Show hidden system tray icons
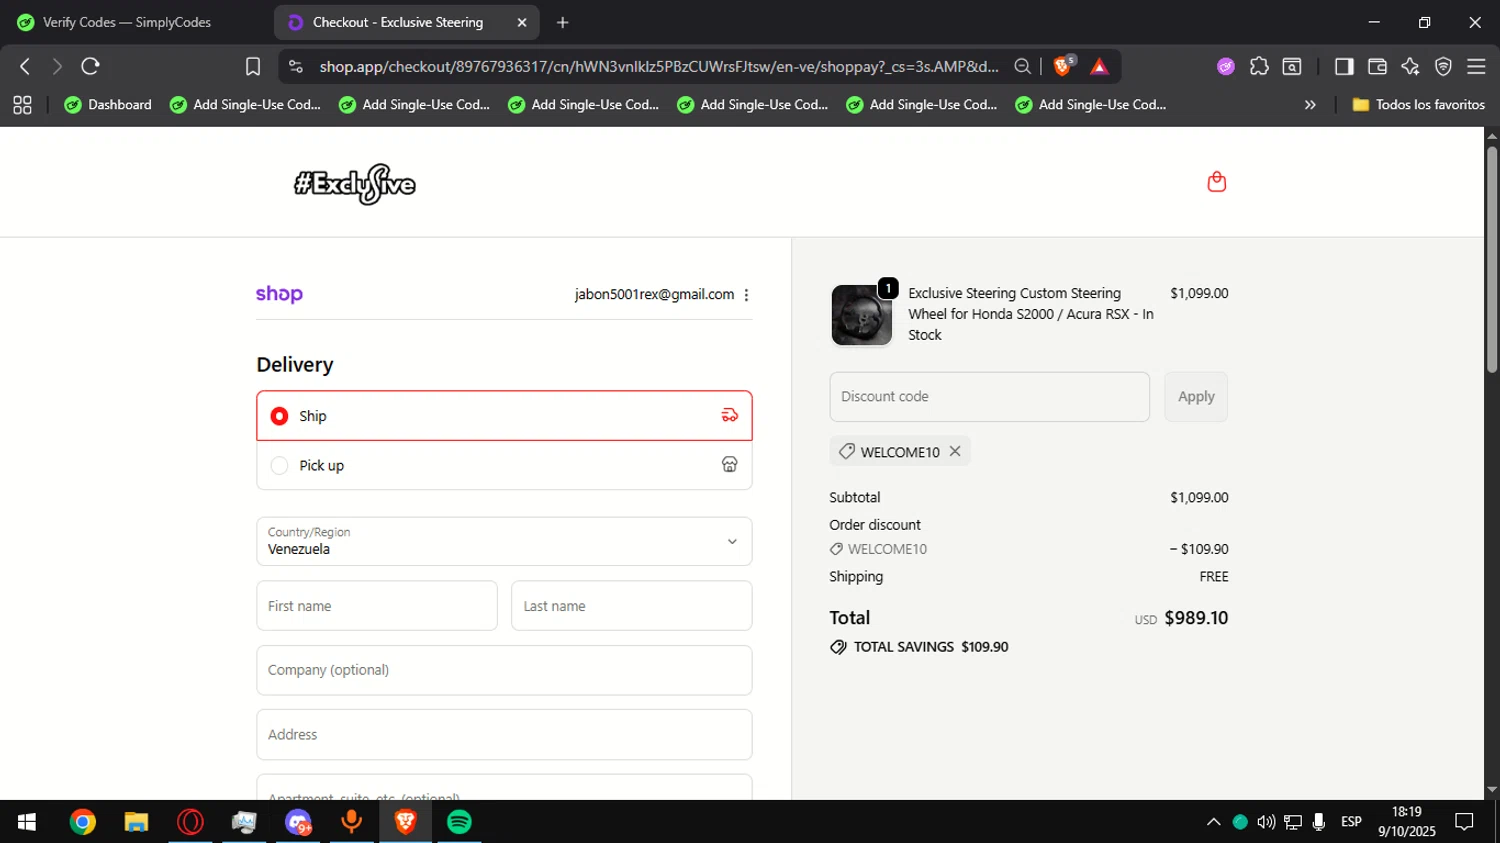Viewport: 1500px width, 843px height. [x=1213, y=822]
